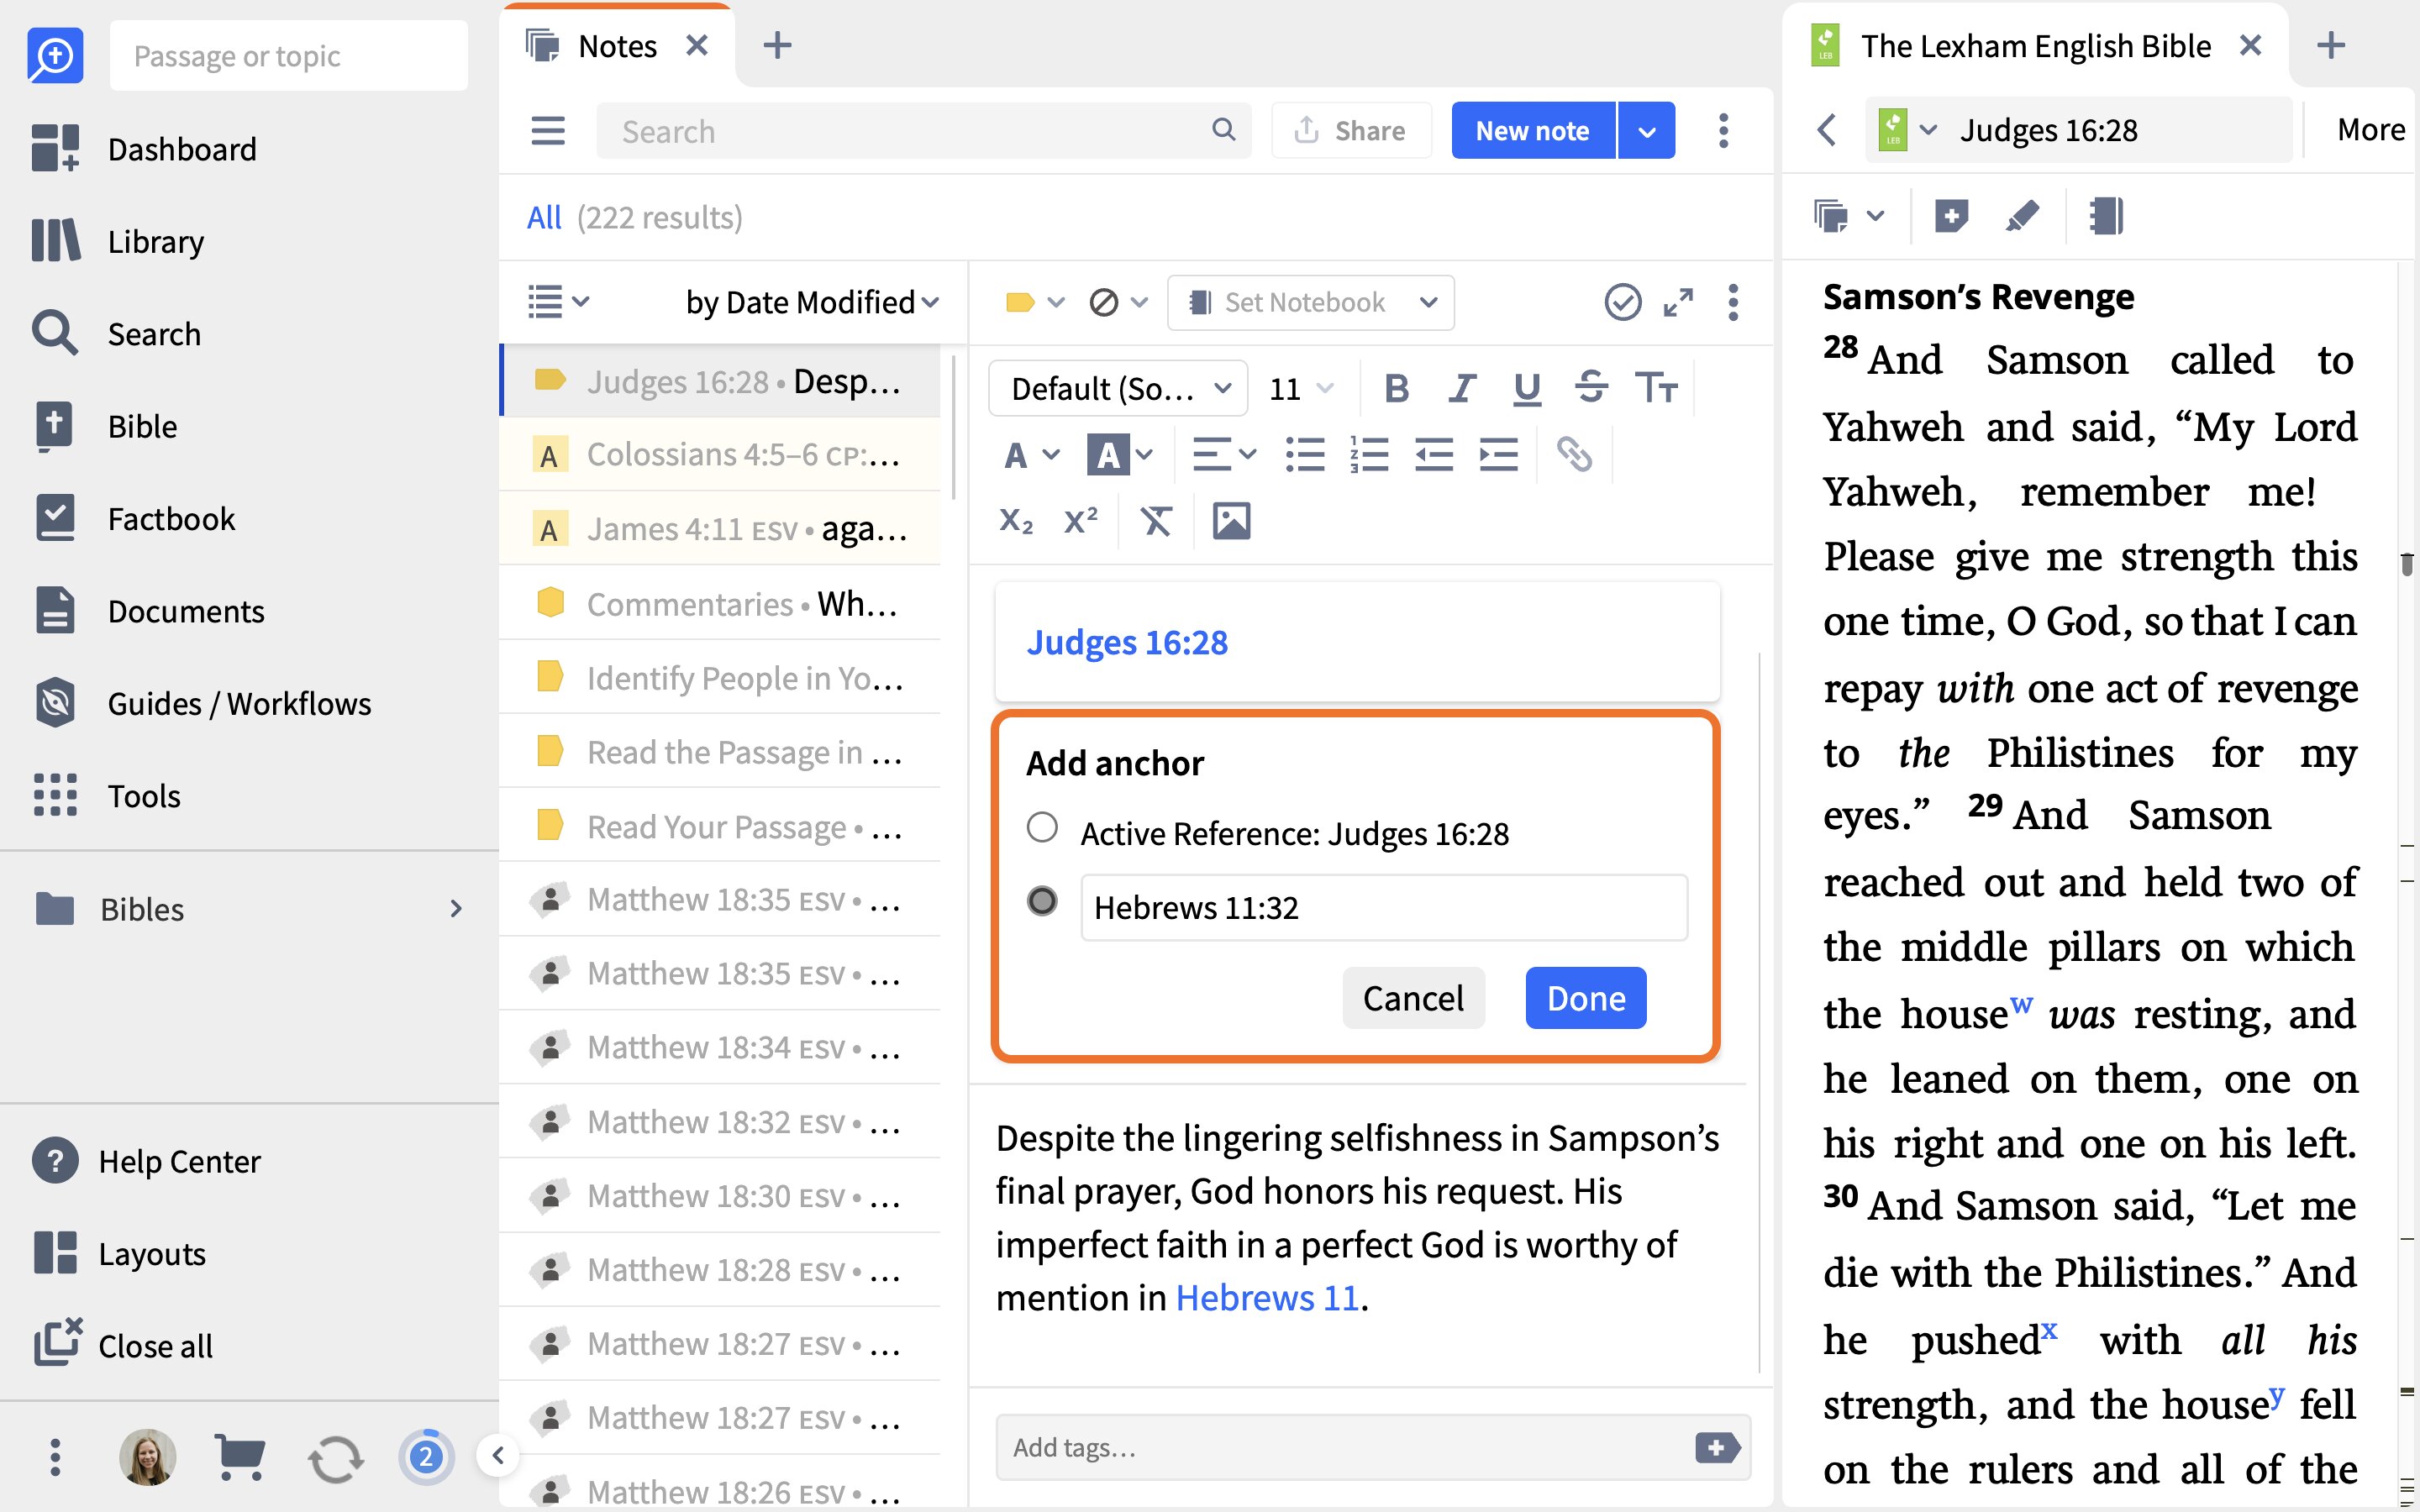The image size is (2420, 1512).
Task: Apply superscript formatting
Action: (1080, 521)
